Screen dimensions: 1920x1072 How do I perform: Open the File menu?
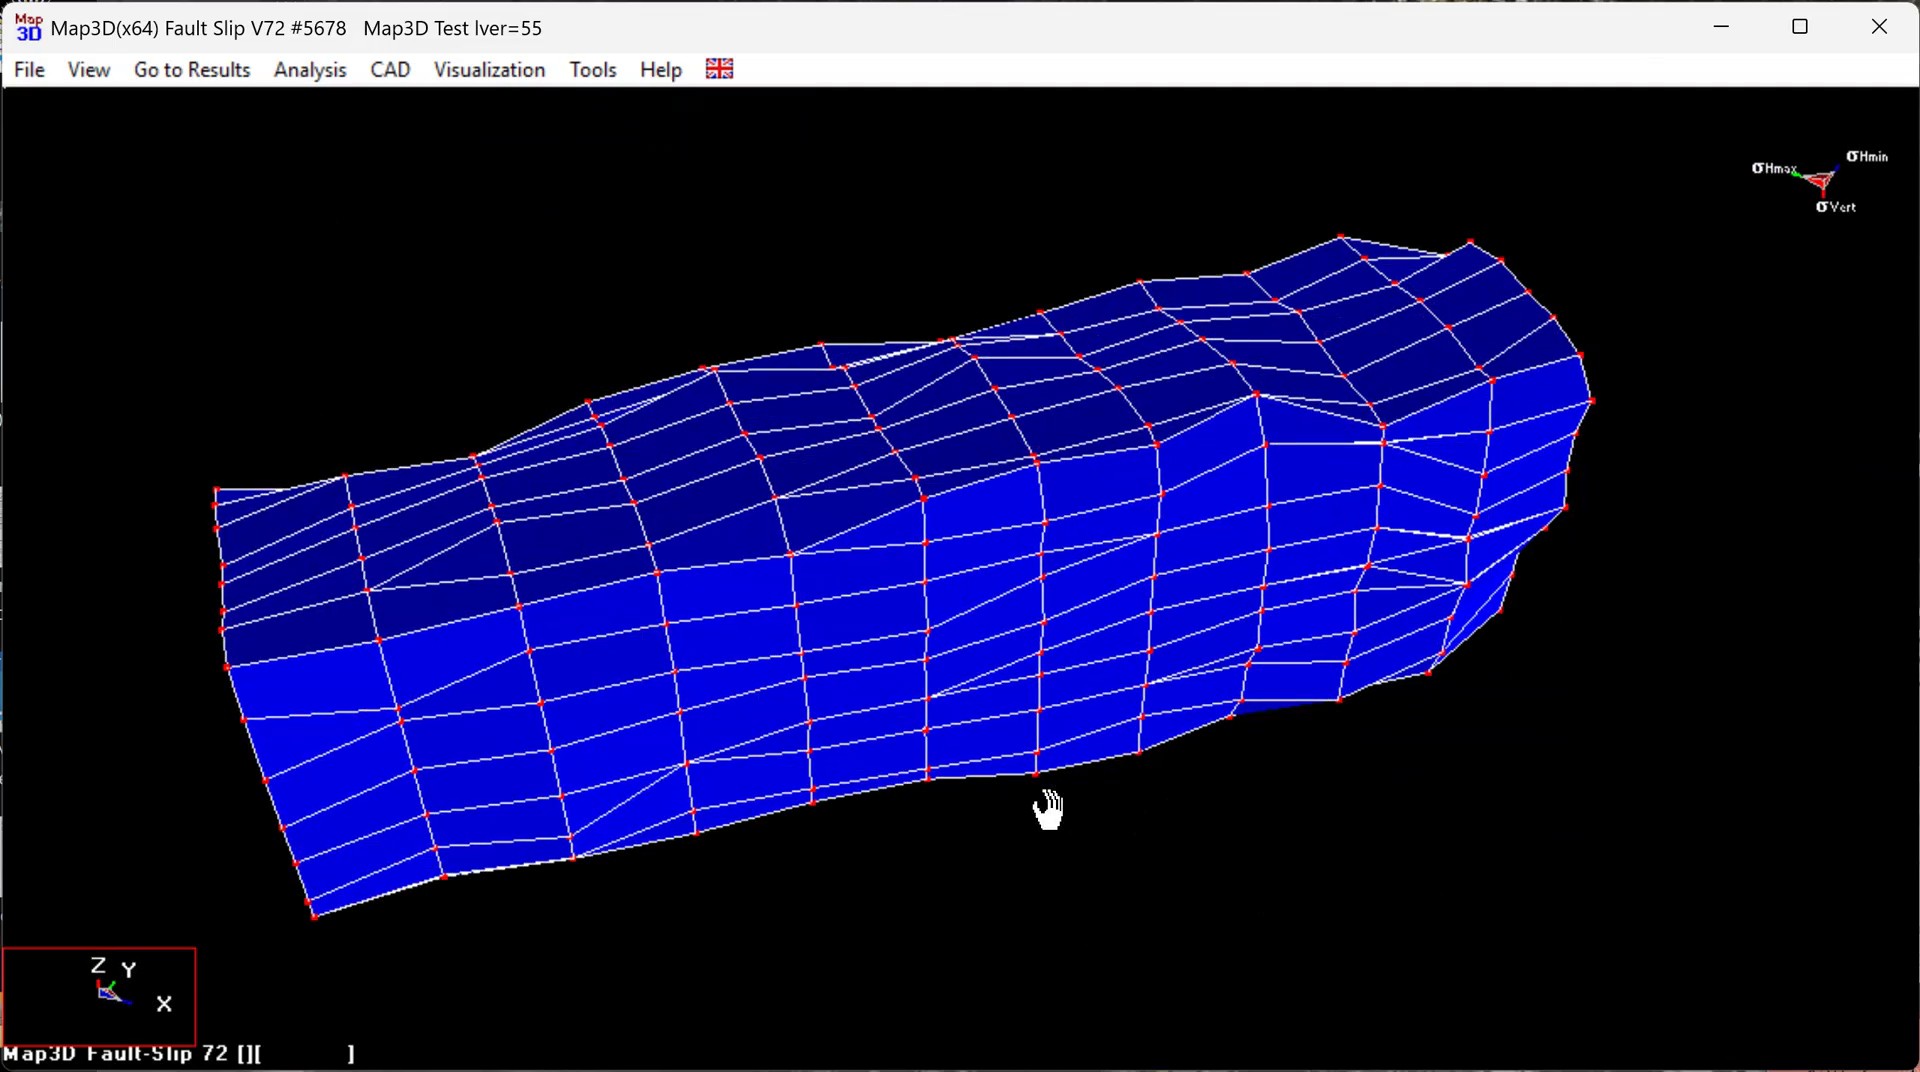pos(29,70)
